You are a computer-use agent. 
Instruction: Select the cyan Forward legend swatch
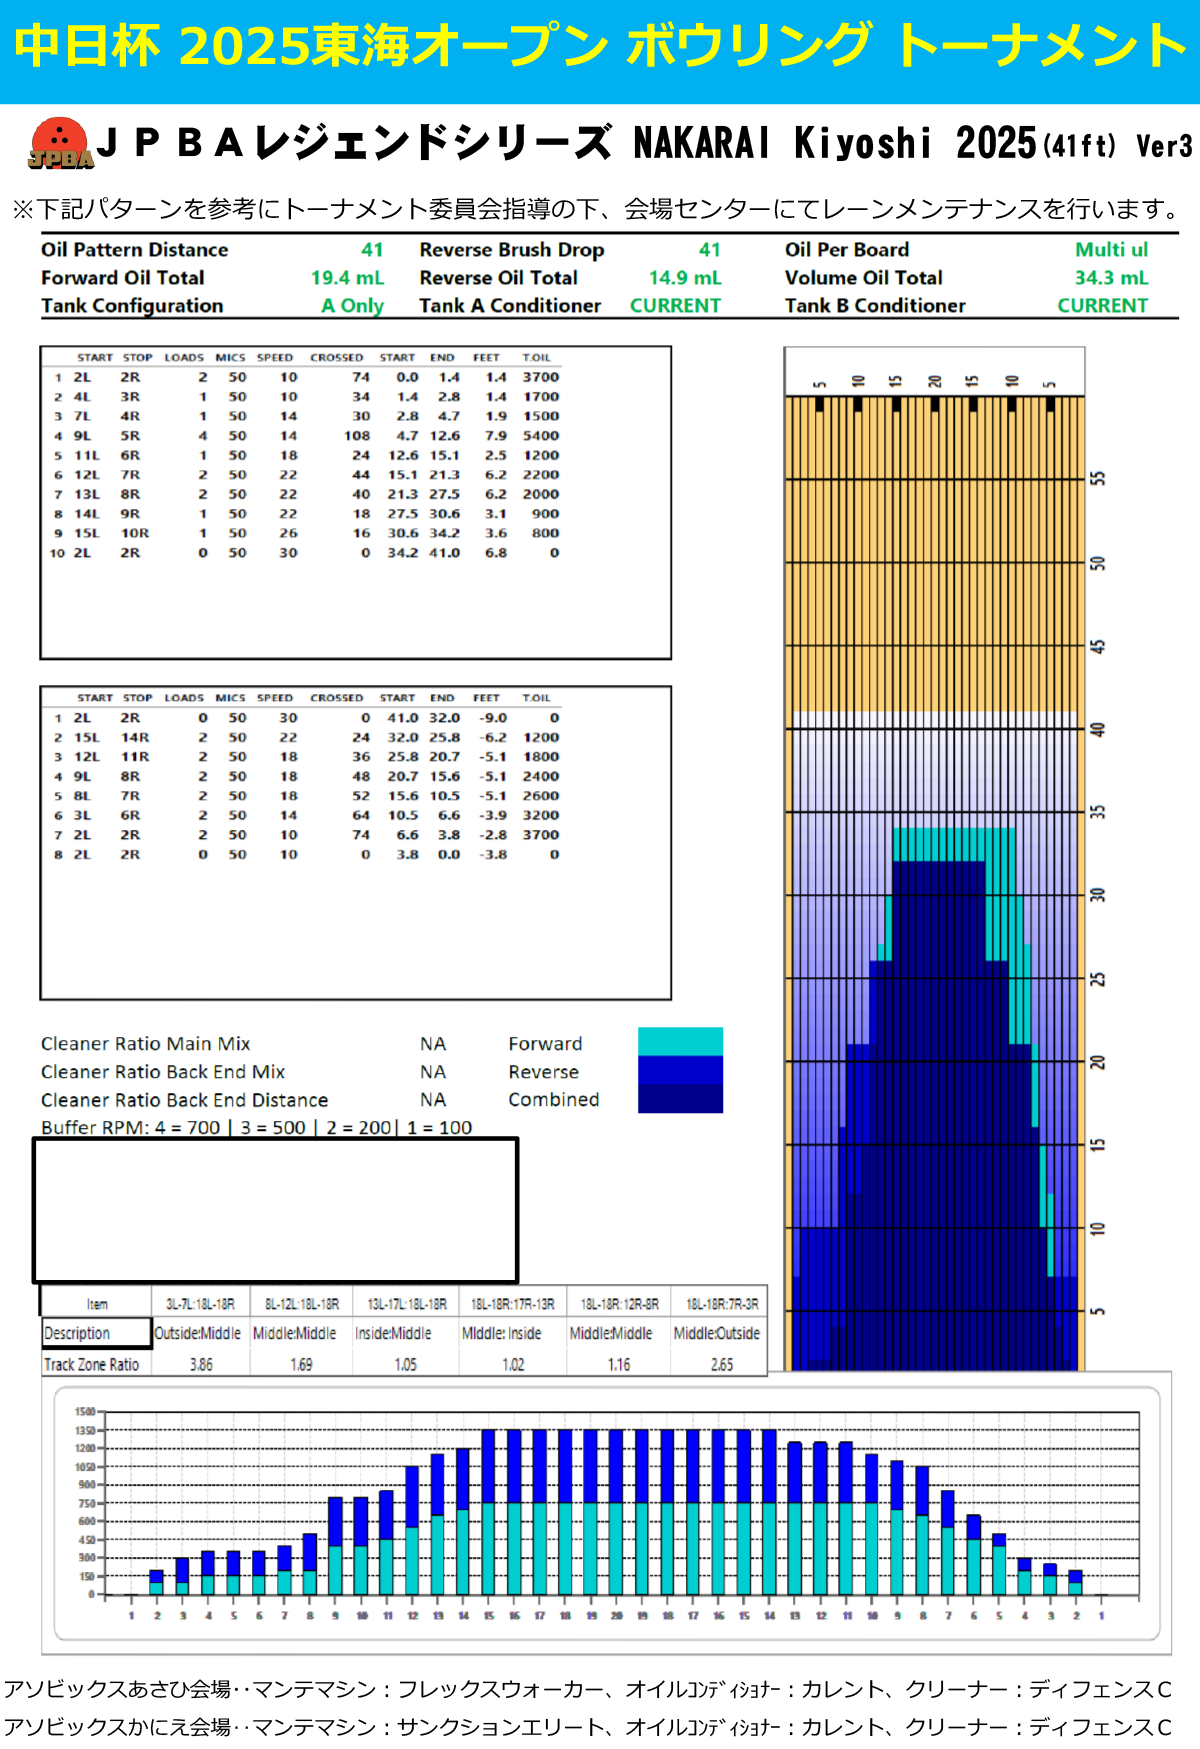pos(680,1041)
